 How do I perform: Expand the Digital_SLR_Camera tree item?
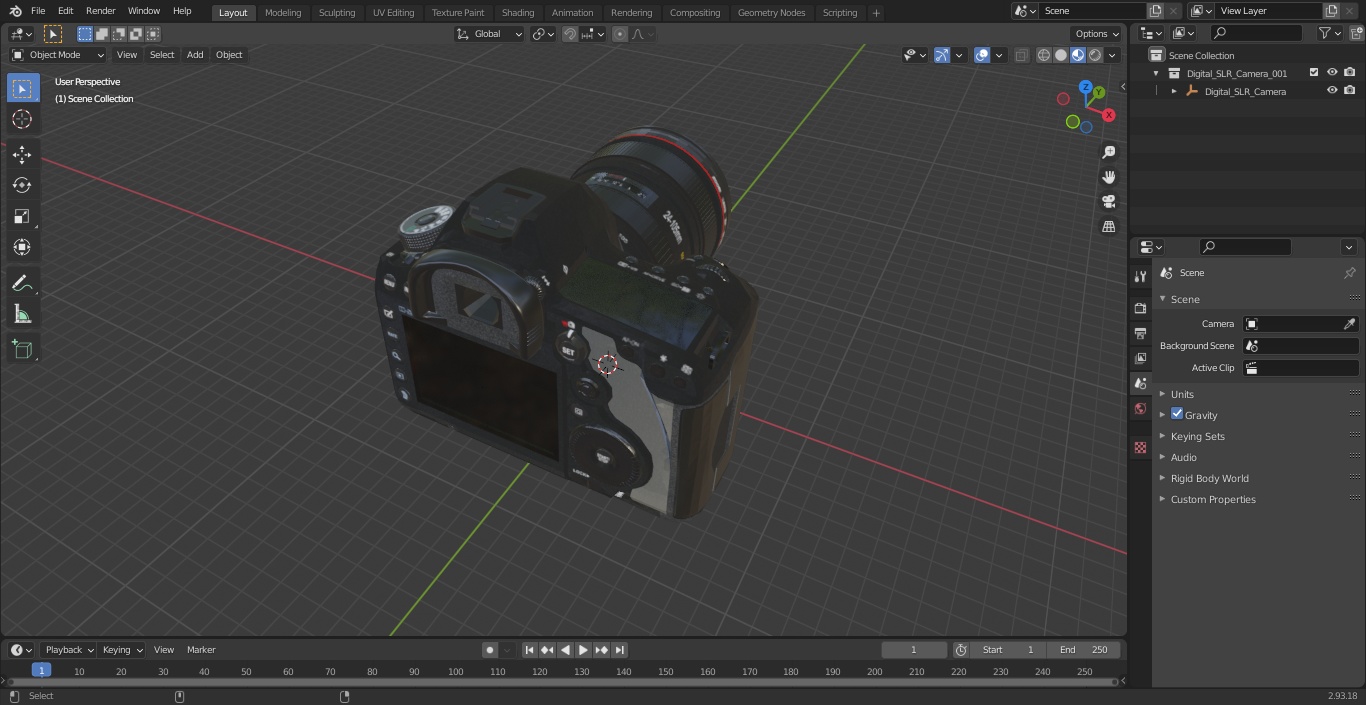1174,91
